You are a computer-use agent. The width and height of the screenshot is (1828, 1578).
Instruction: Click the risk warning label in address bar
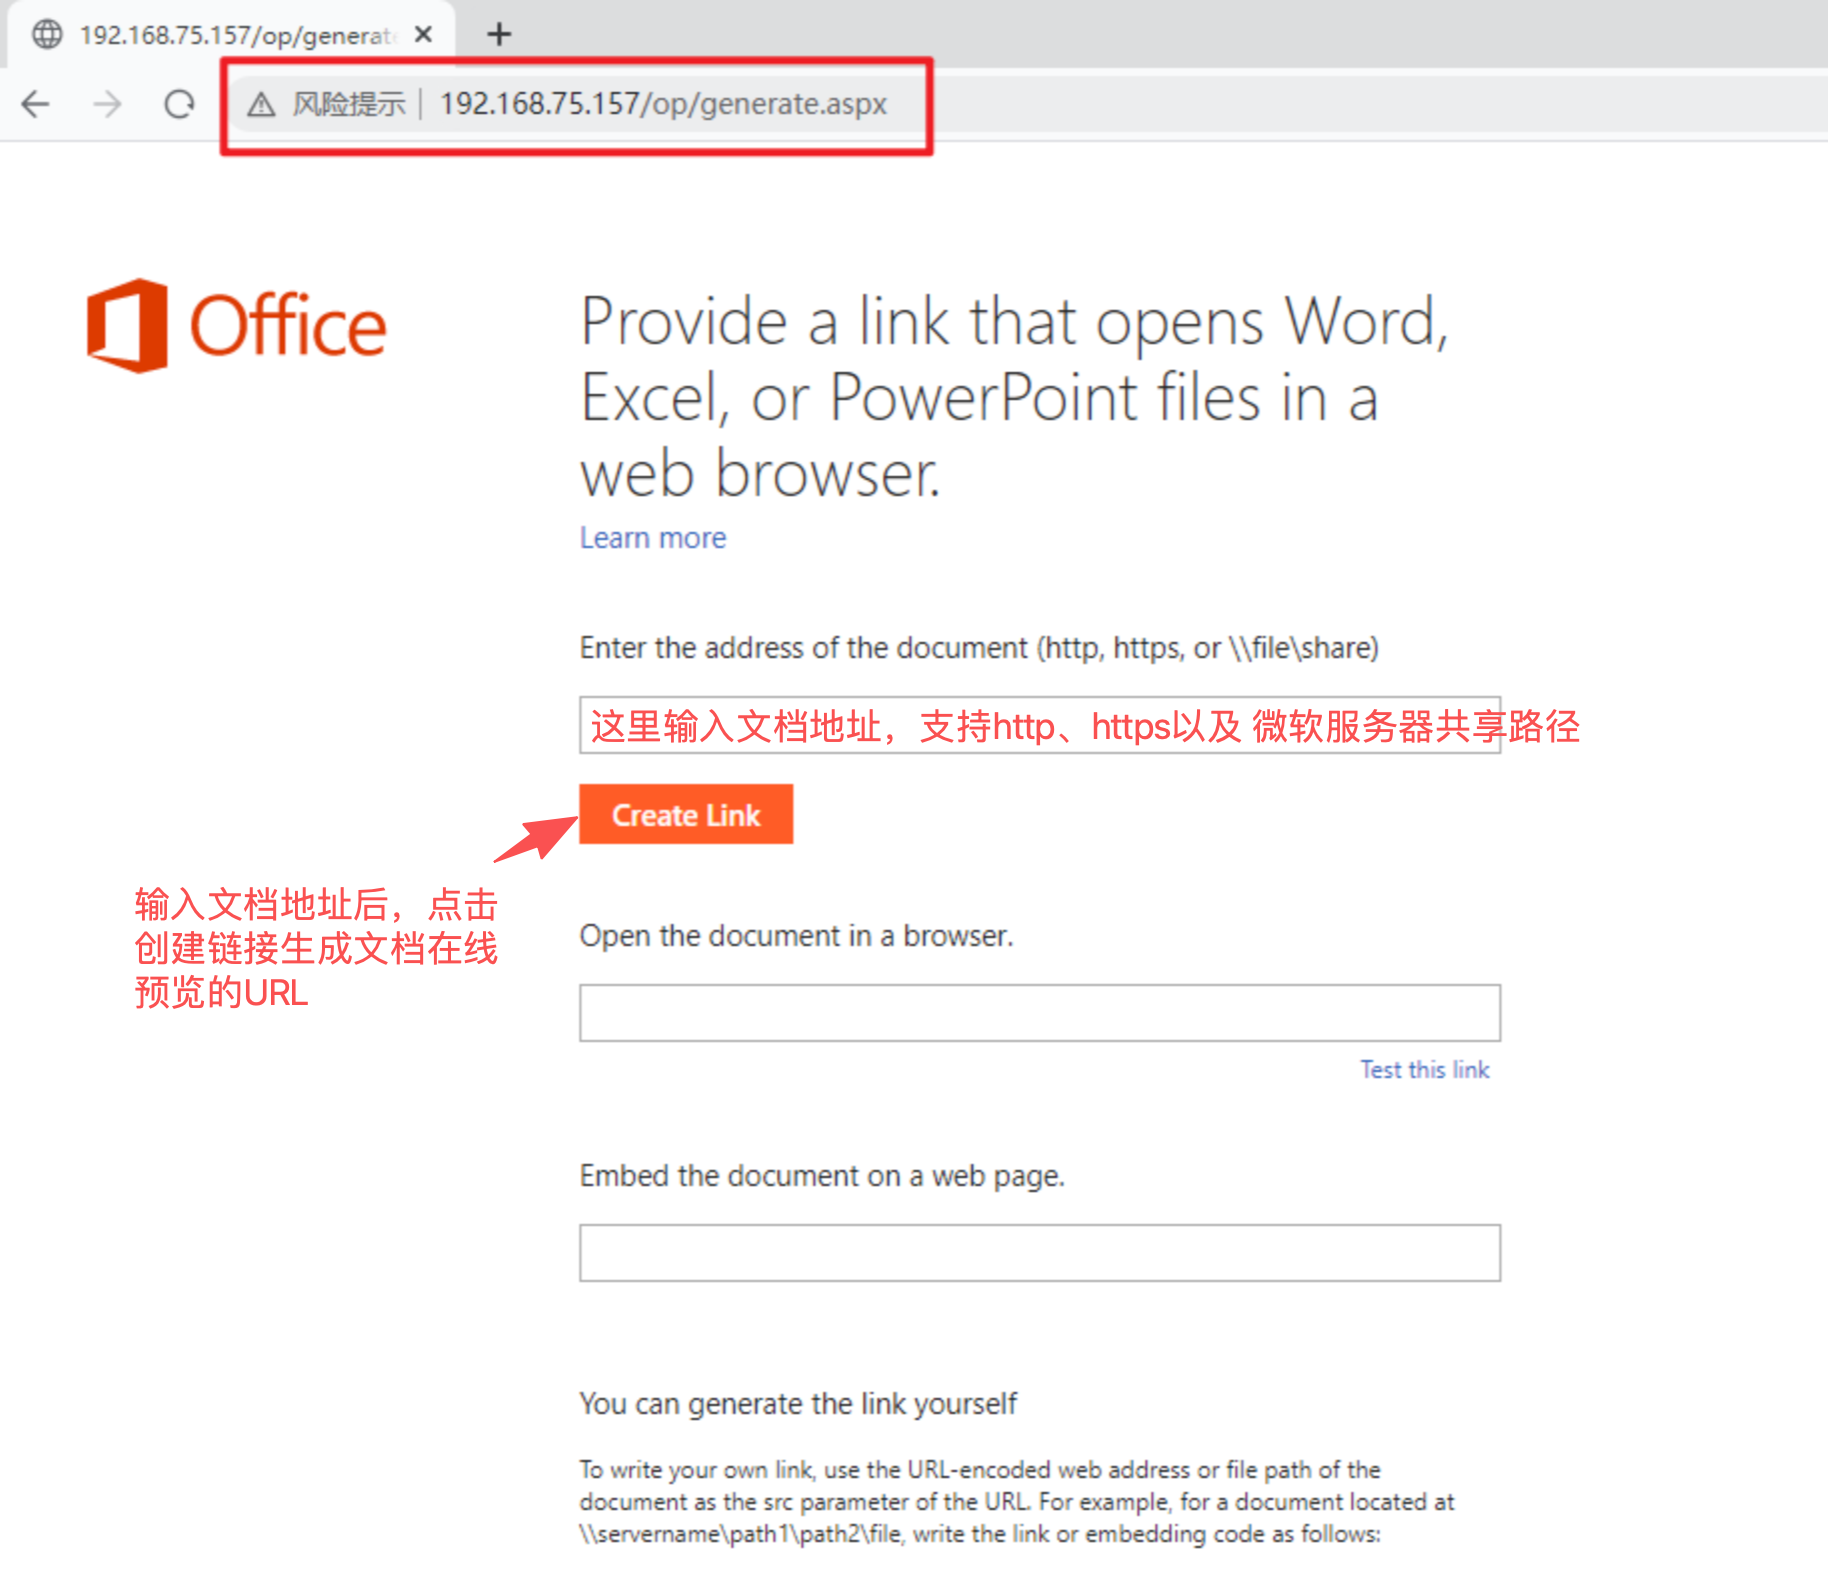click(349, 104)
